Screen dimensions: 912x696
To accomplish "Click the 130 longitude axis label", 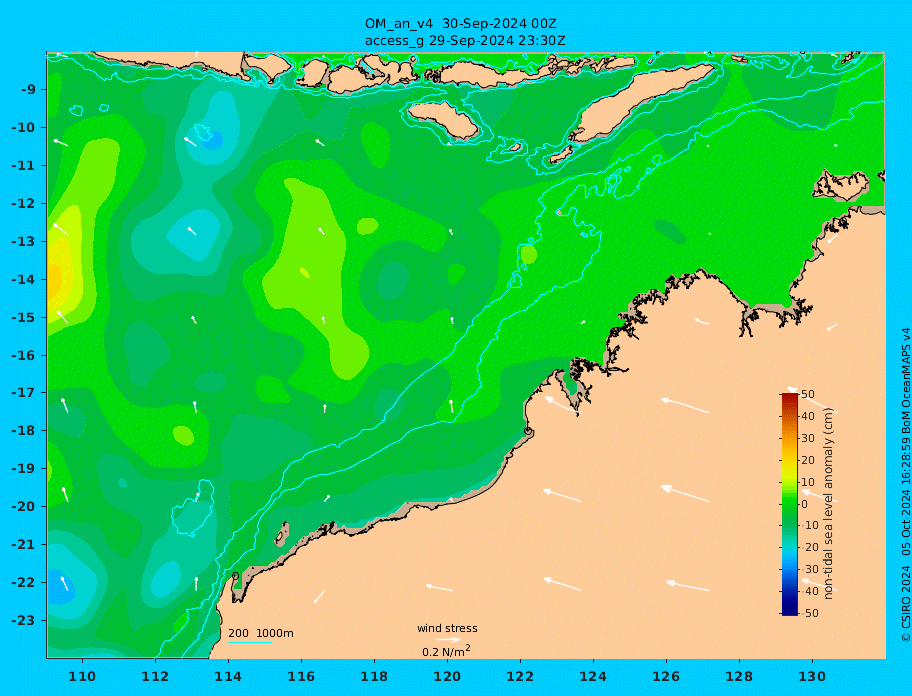I will (812, 676).
